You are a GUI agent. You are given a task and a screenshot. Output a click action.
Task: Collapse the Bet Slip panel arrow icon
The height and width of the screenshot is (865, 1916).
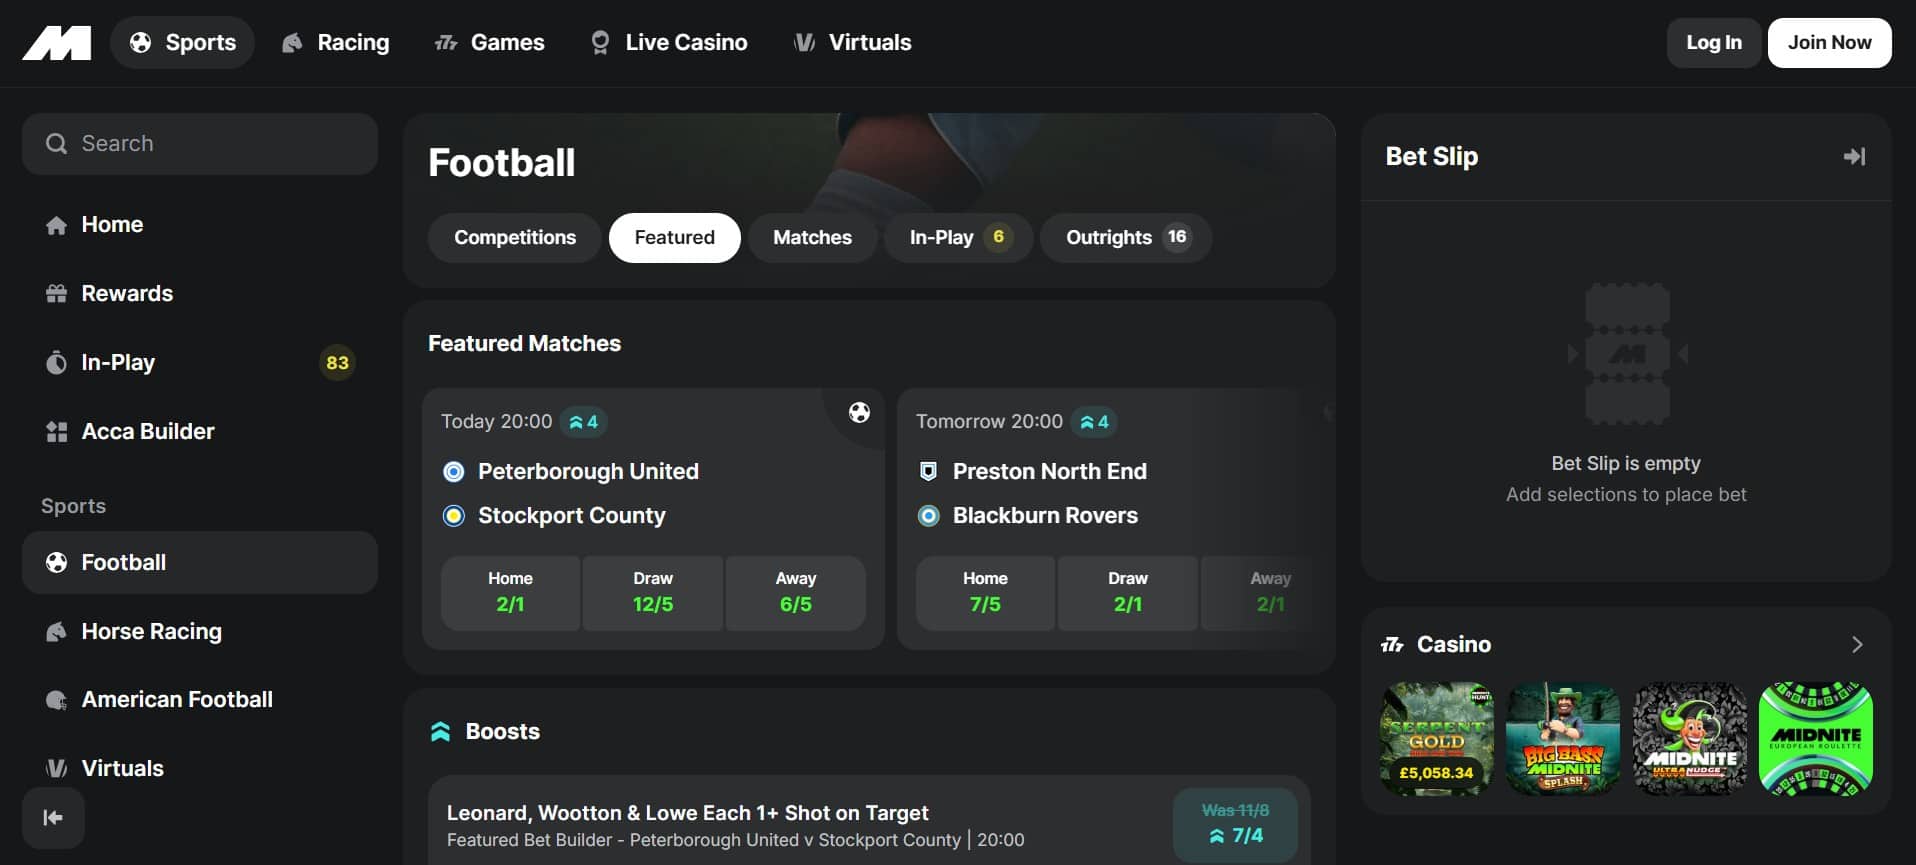1854,157
